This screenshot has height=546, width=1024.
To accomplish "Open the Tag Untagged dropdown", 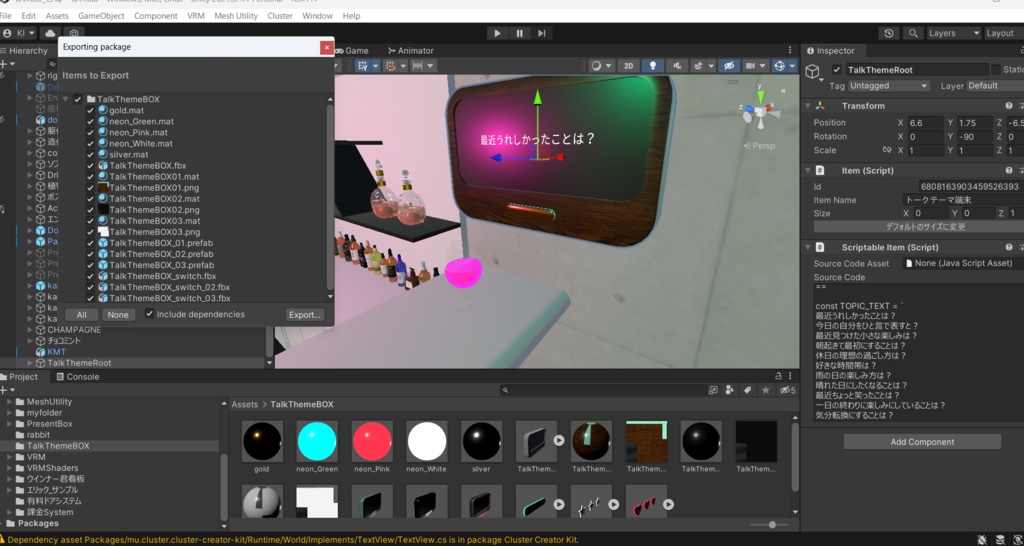I will tap(889, 86).
